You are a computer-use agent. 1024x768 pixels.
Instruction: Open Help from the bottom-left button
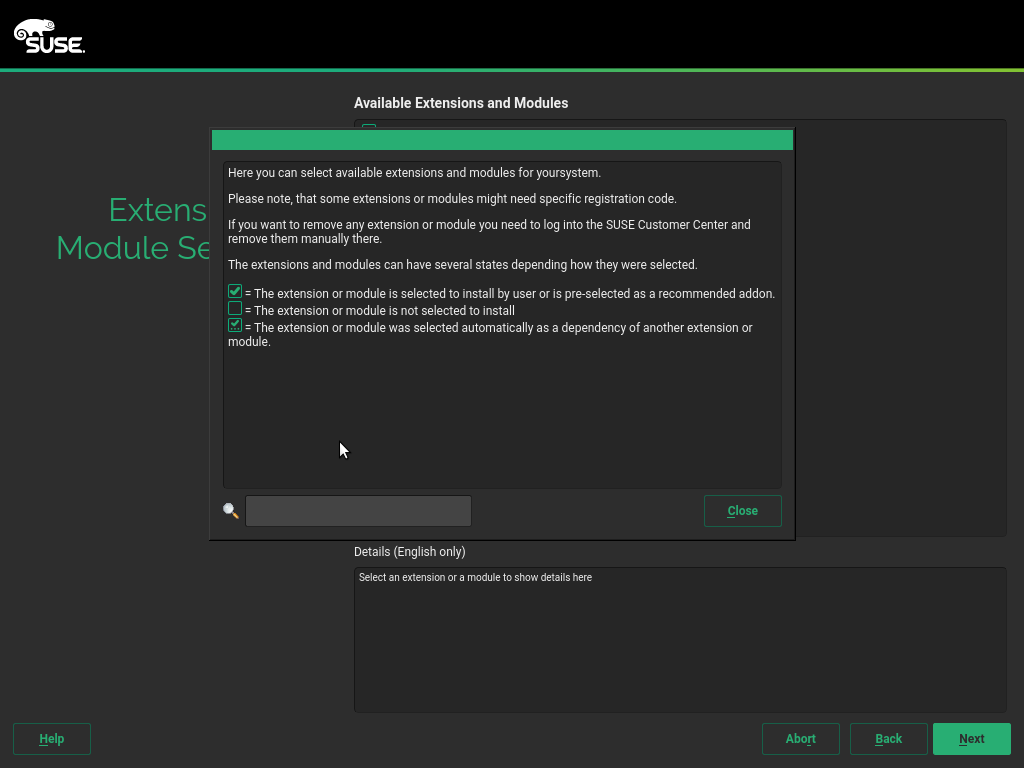click(x=52, y=739)
